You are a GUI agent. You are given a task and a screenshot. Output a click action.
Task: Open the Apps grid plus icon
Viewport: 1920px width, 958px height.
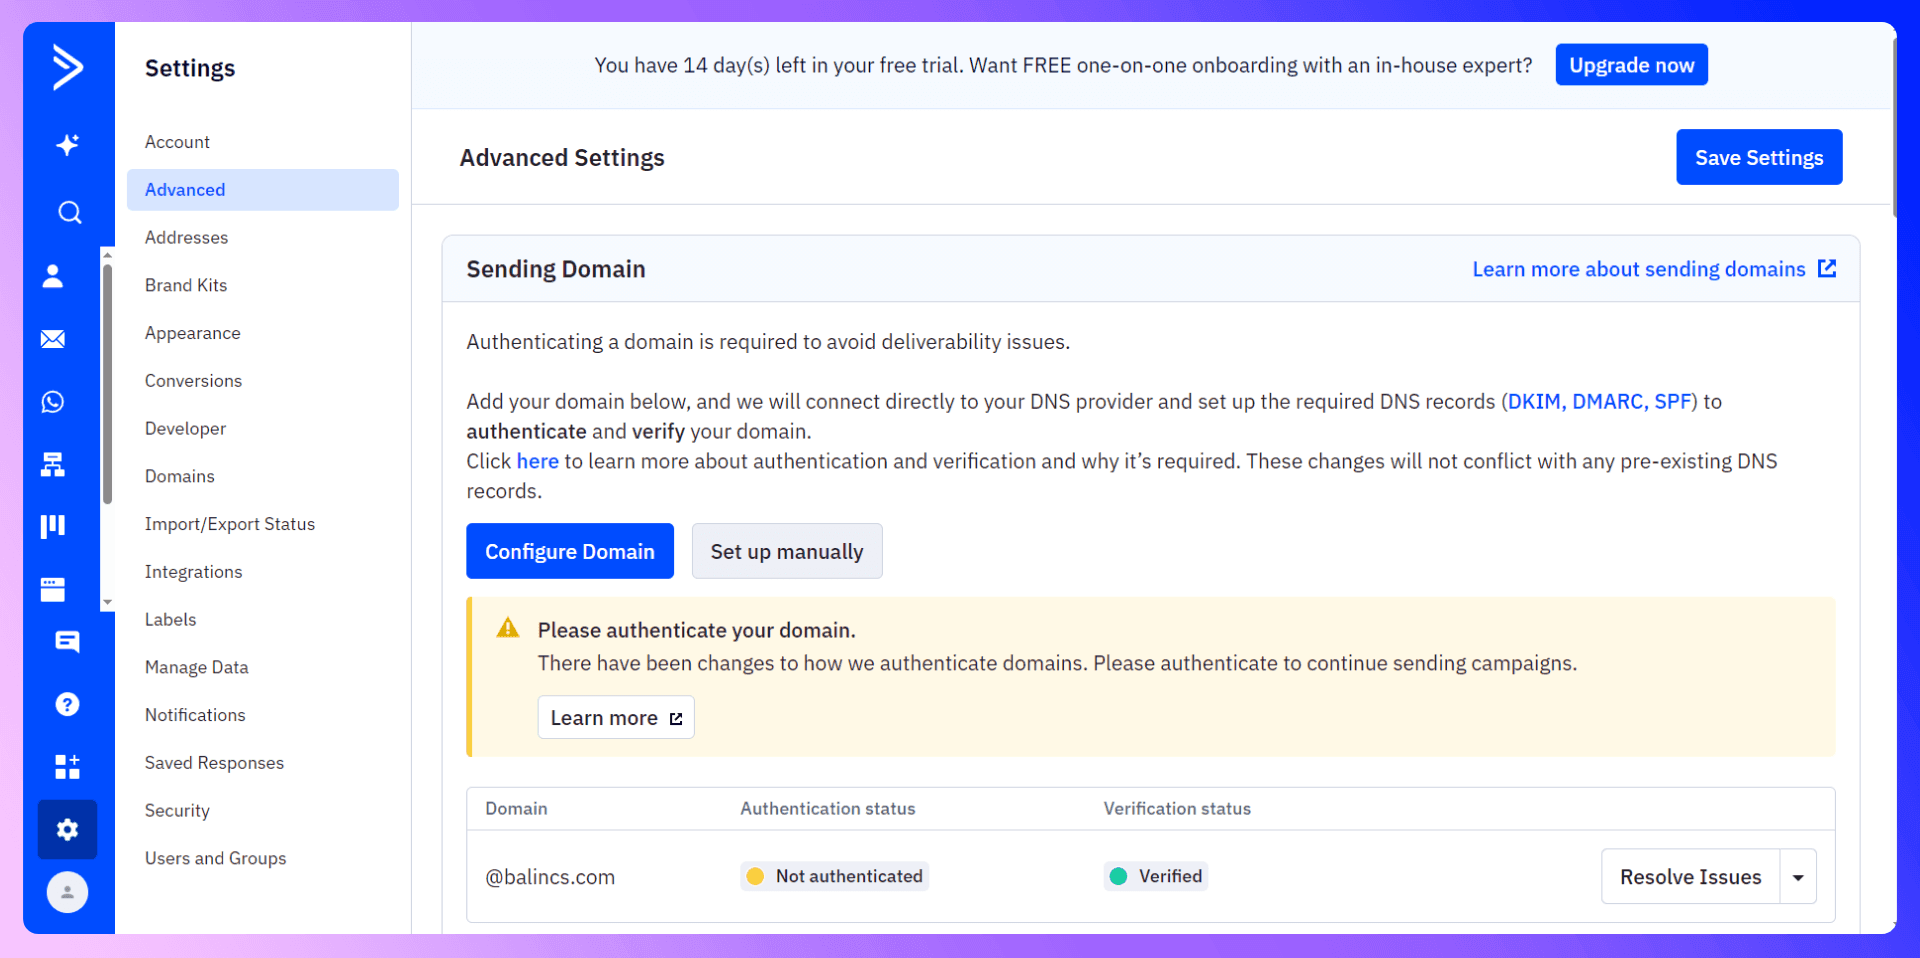[67, 767]
